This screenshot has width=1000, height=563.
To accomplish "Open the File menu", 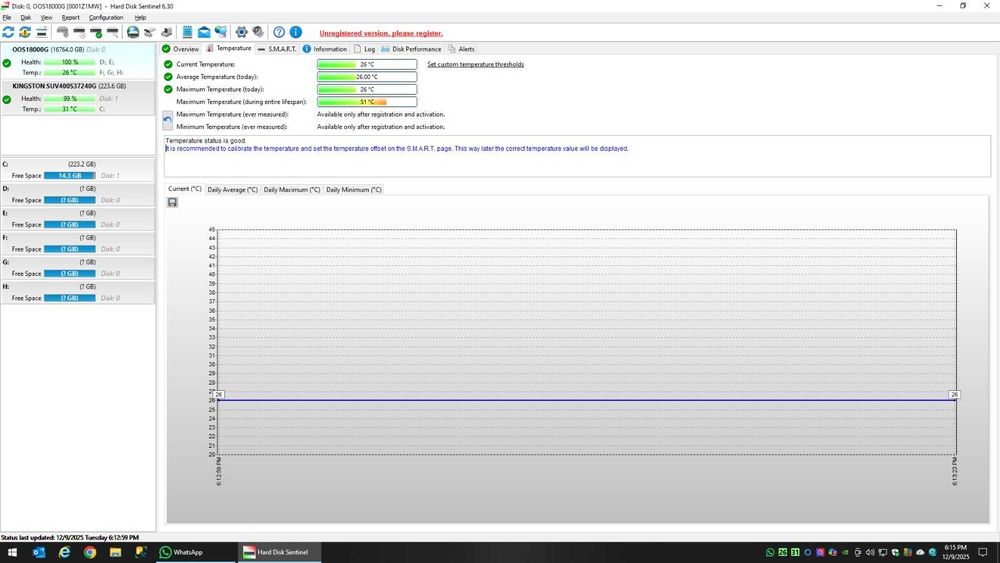I will coord(6,18).
